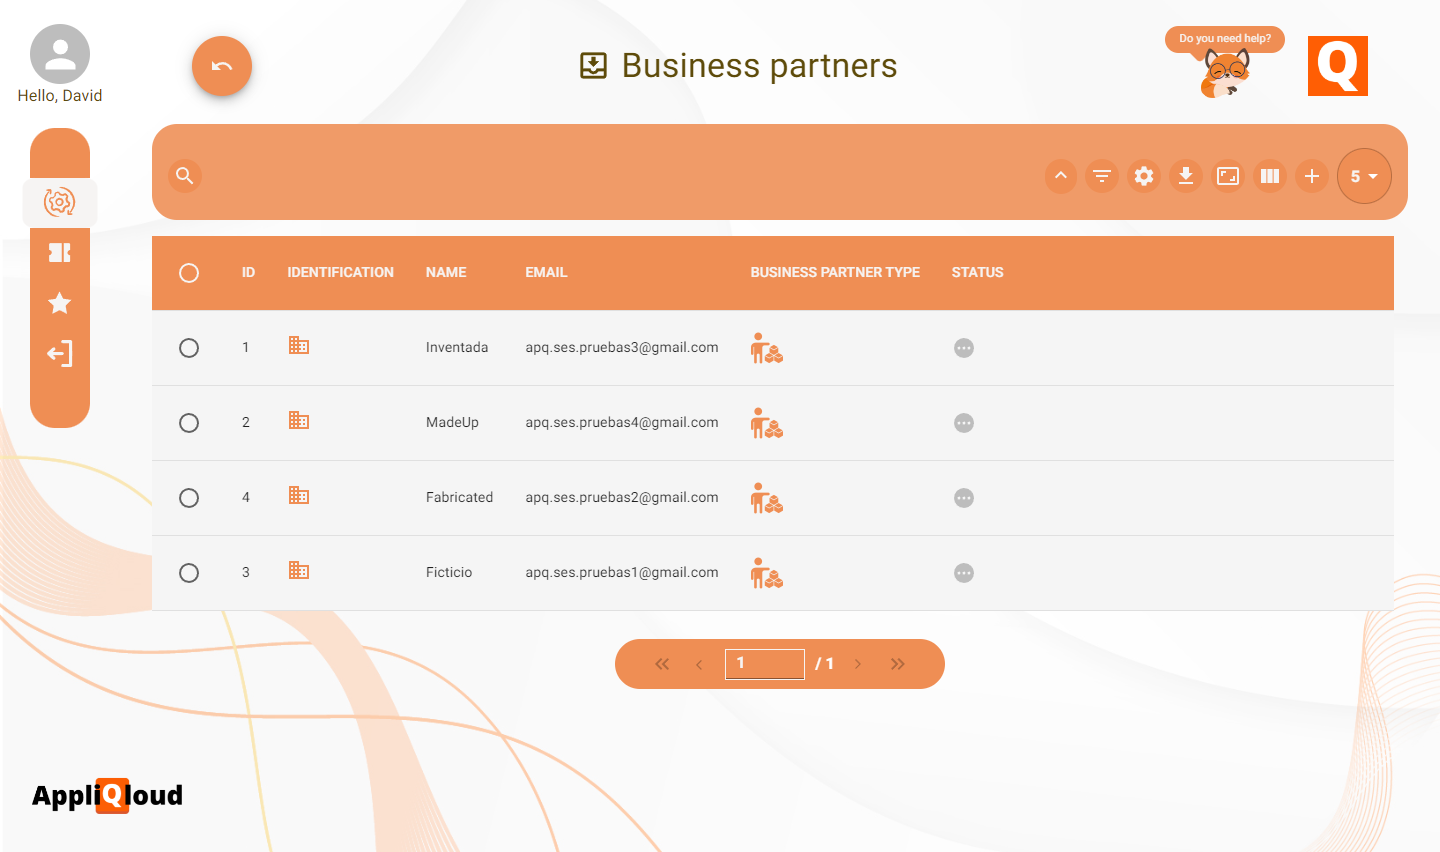Open the rows-per-page dropdown showing 5

1364,176
